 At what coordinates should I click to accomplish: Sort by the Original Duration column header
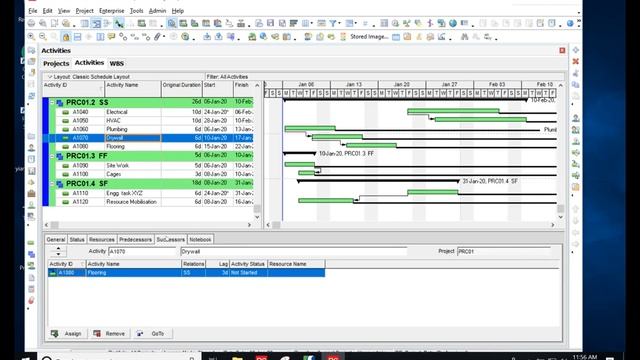pyautogui.click(x=182, y=89)
